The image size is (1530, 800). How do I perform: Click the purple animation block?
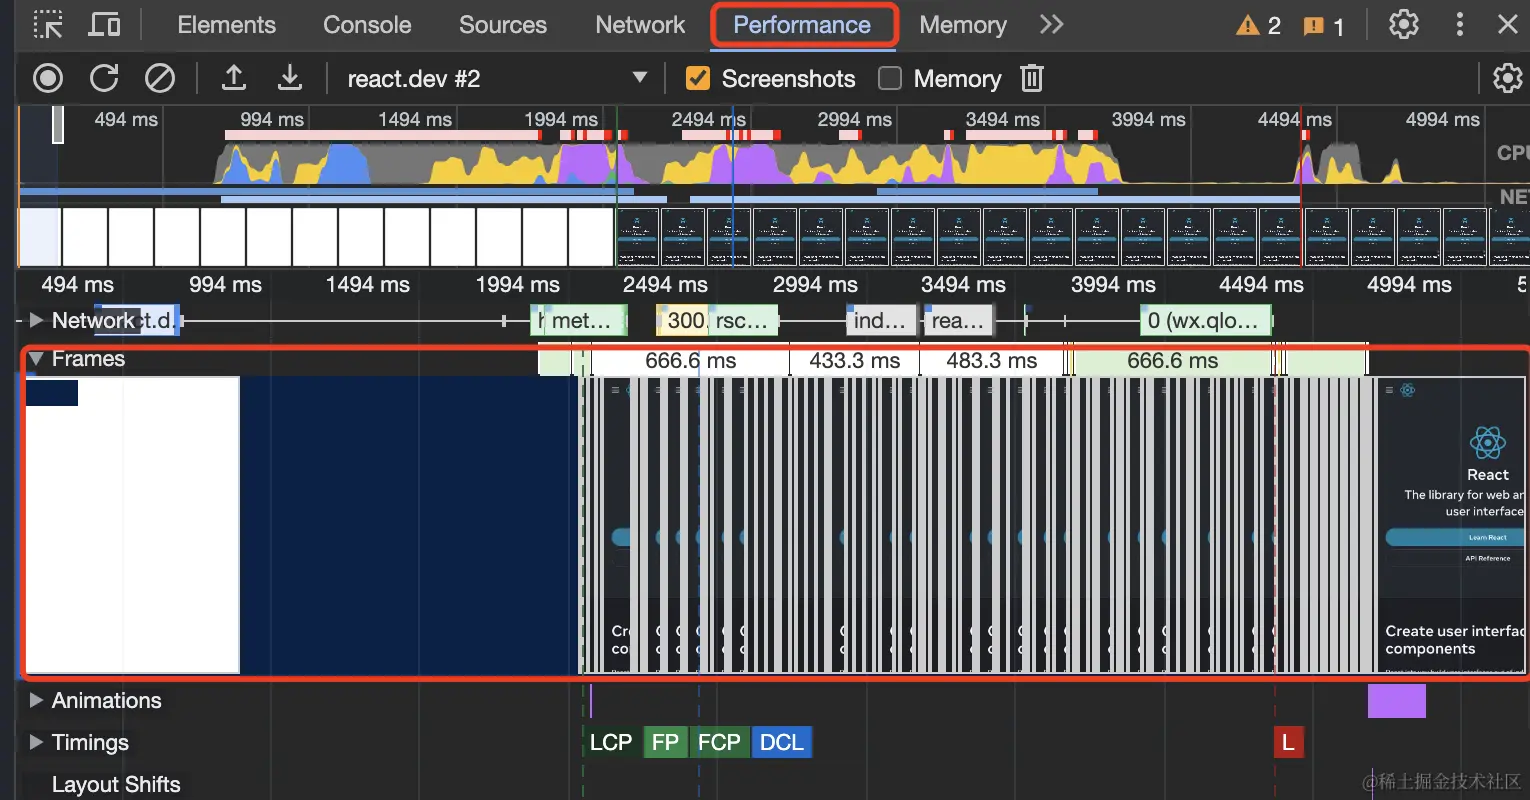click(1396, 701)
